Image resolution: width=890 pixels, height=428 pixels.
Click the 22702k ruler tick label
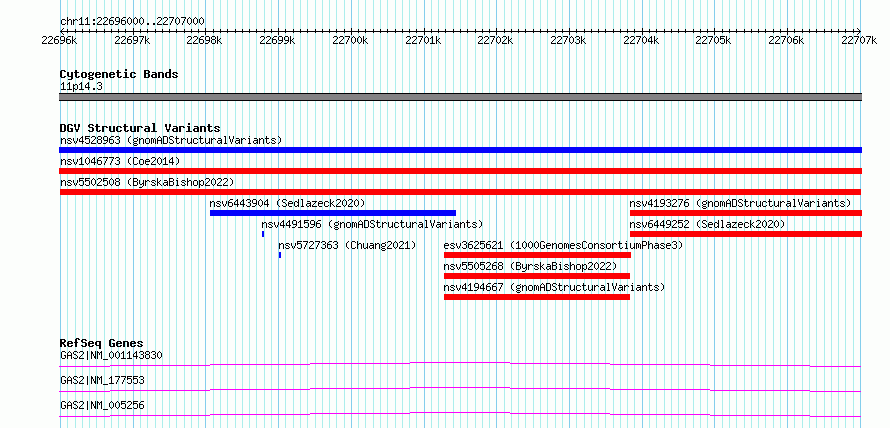pyautogui.click(x=496, y=40)
